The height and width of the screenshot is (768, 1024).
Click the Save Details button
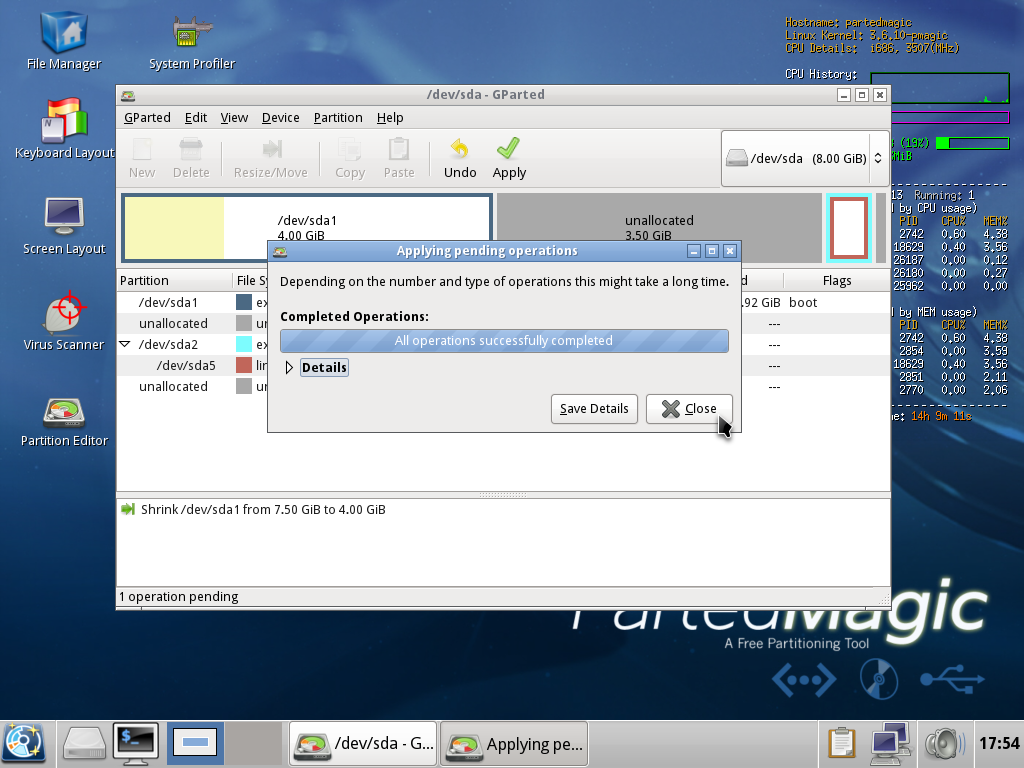pos(594,409)
